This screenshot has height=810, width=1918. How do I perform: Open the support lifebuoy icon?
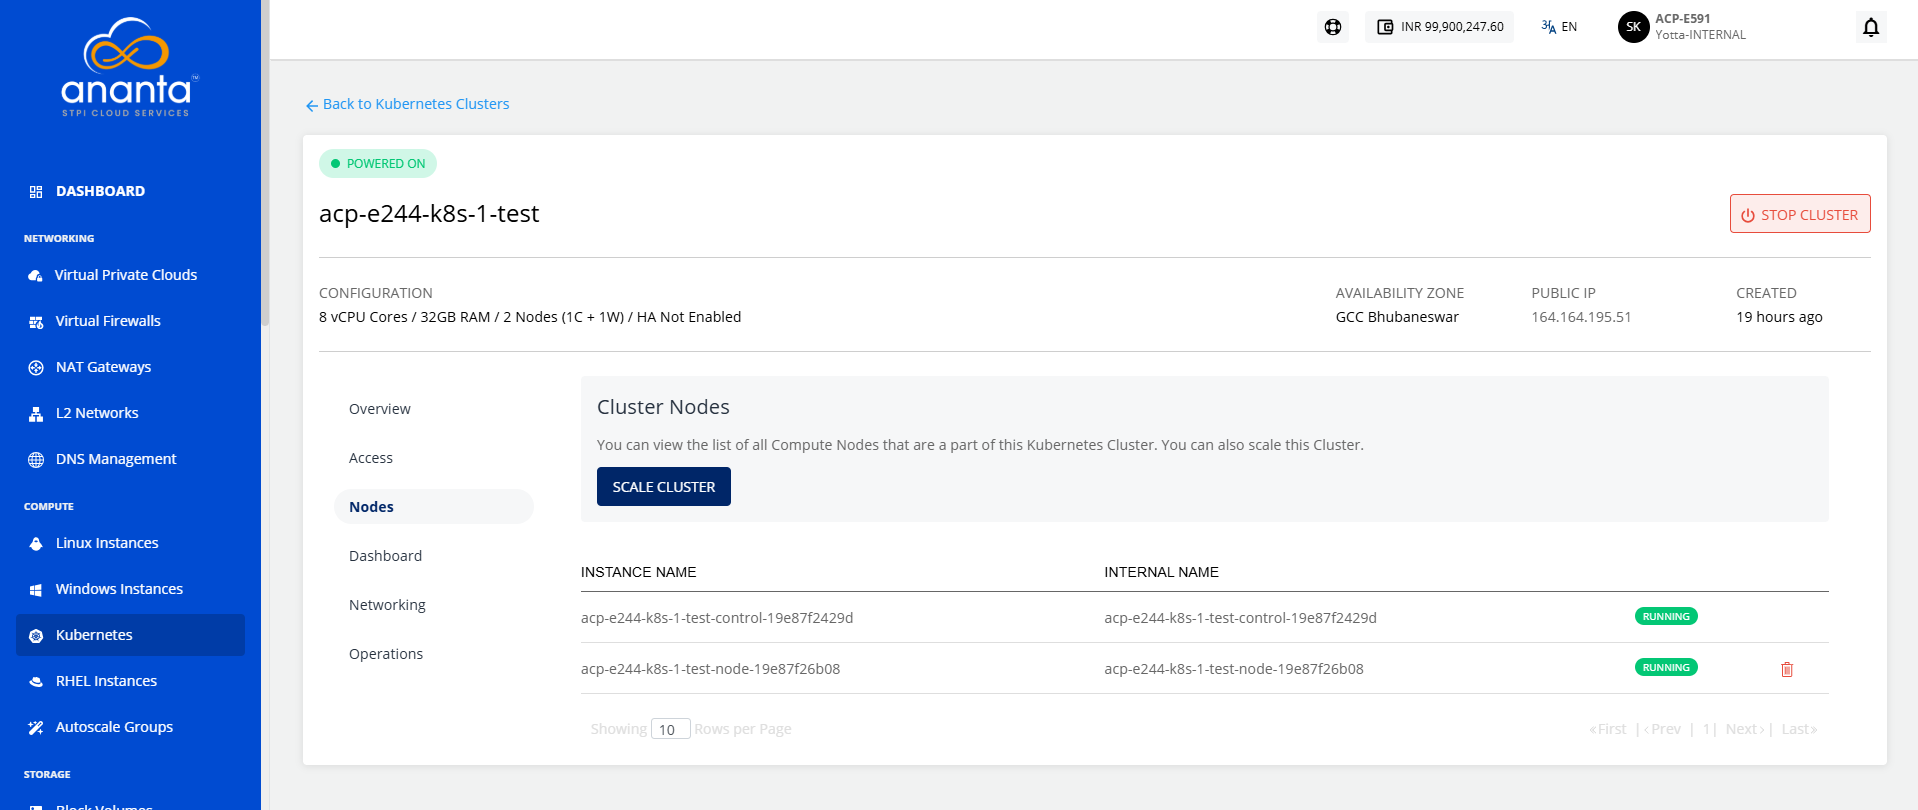click(1333, 27)
